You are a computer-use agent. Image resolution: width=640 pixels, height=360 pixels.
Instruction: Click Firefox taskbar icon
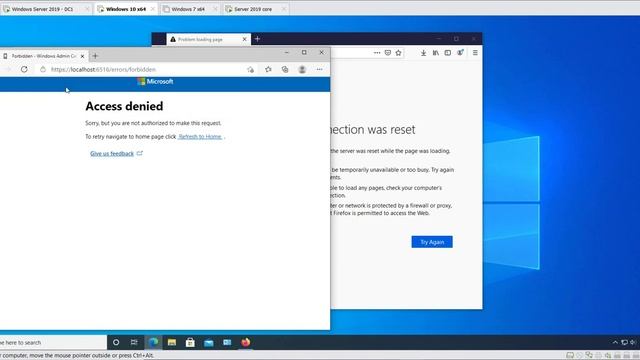point(246,342)
